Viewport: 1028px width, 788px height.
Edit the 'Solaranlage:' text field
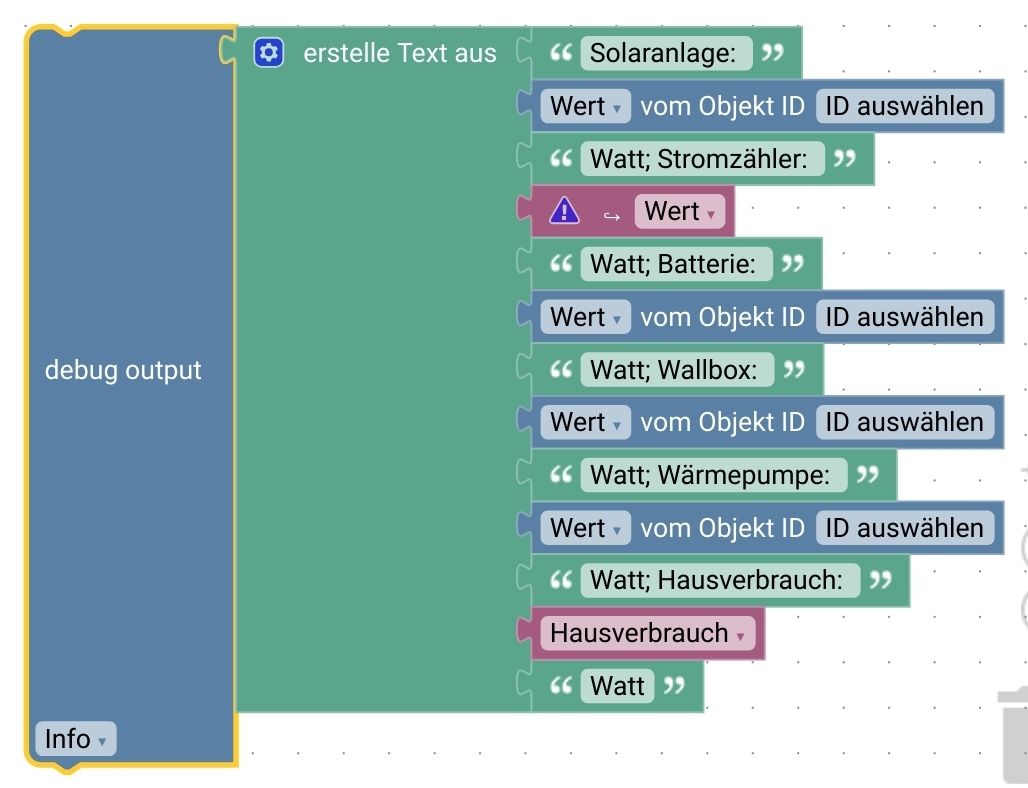[664, 53]
